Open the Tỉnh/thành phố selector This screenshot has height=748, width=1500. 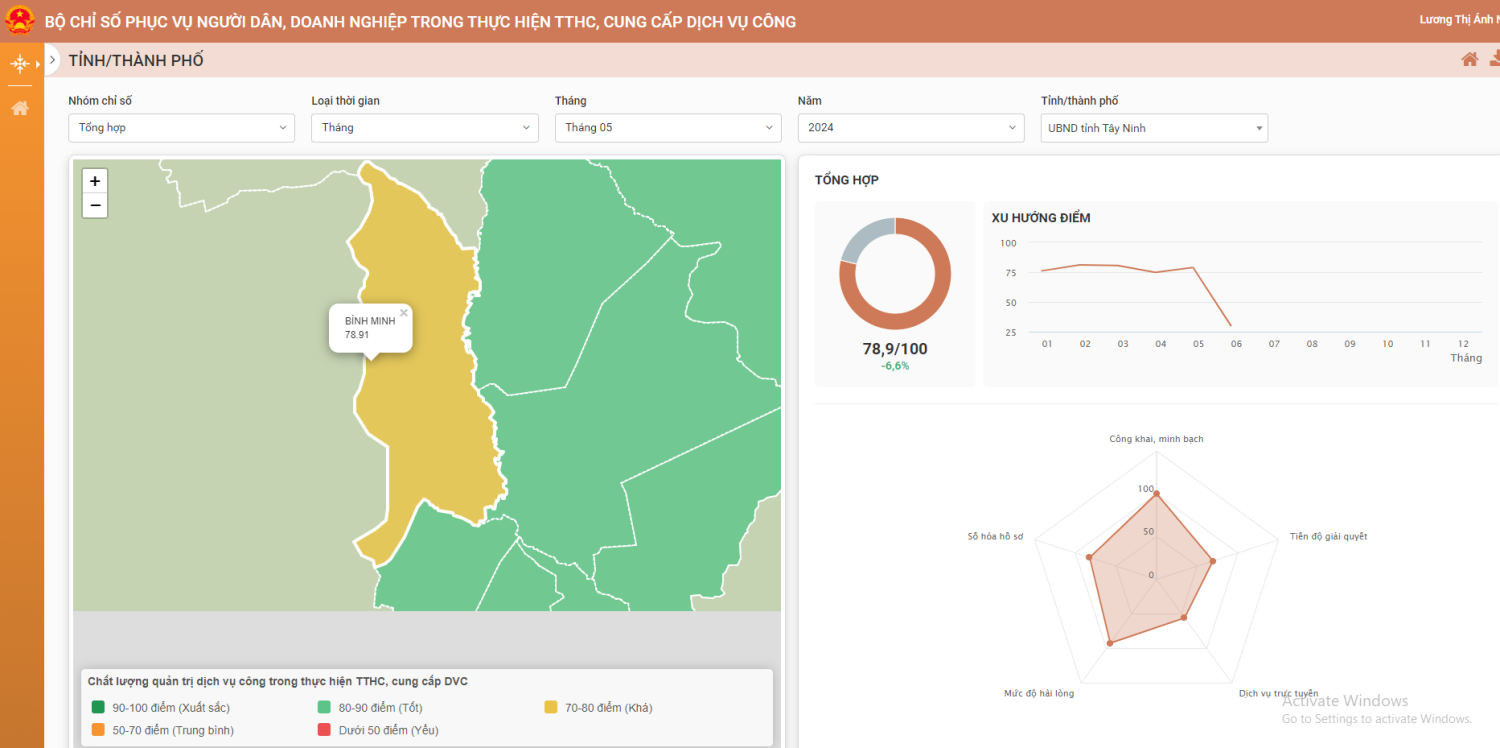[x=1154, y=128]
